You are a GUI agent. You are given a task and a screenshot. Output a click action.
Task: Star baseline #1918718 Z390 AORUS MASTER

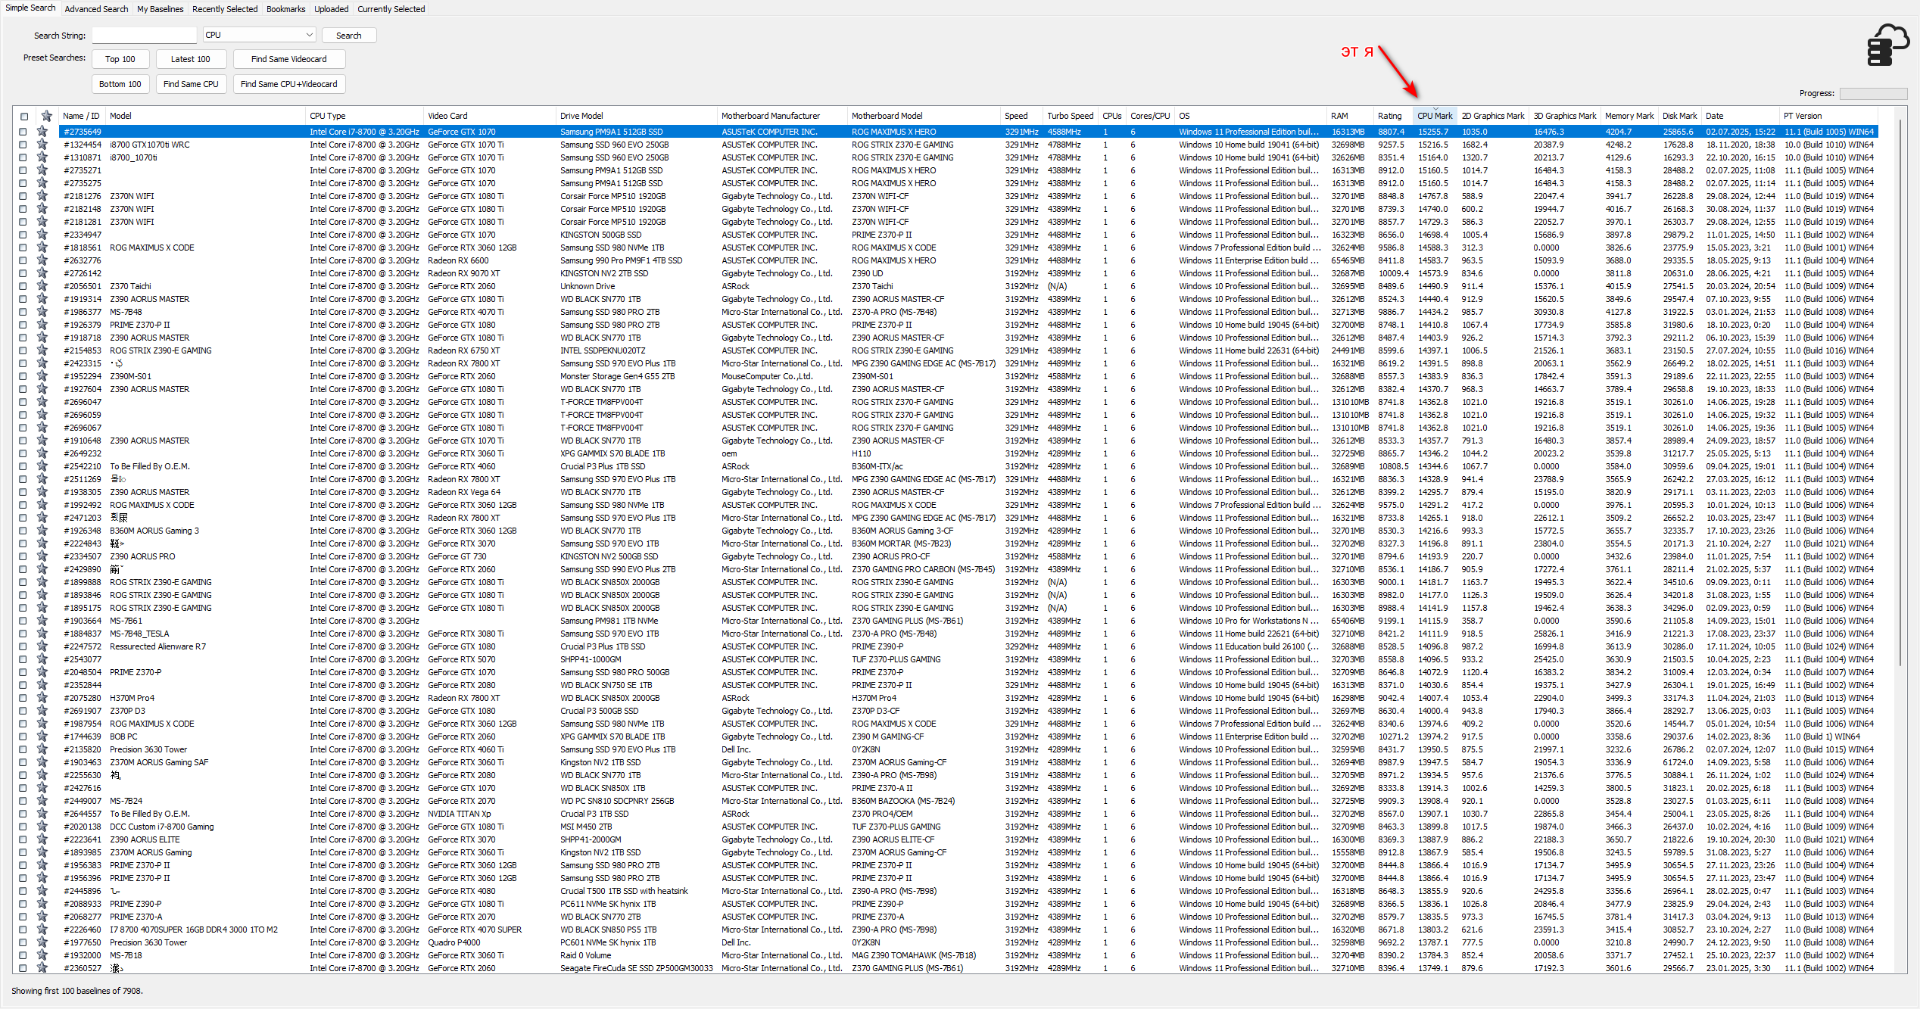[x=43, y=338]
